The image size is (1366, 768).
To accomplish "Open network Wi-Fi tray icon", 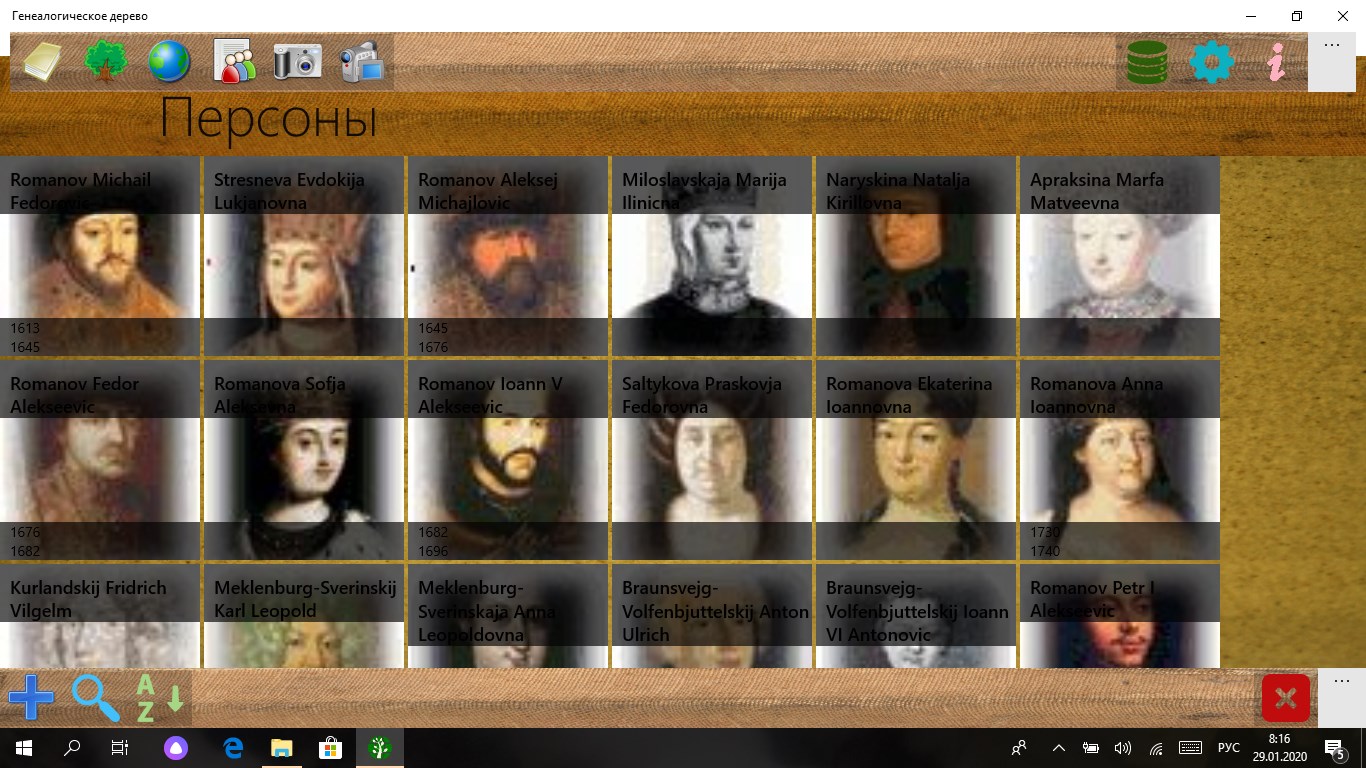I will (x=1156, y=748).
